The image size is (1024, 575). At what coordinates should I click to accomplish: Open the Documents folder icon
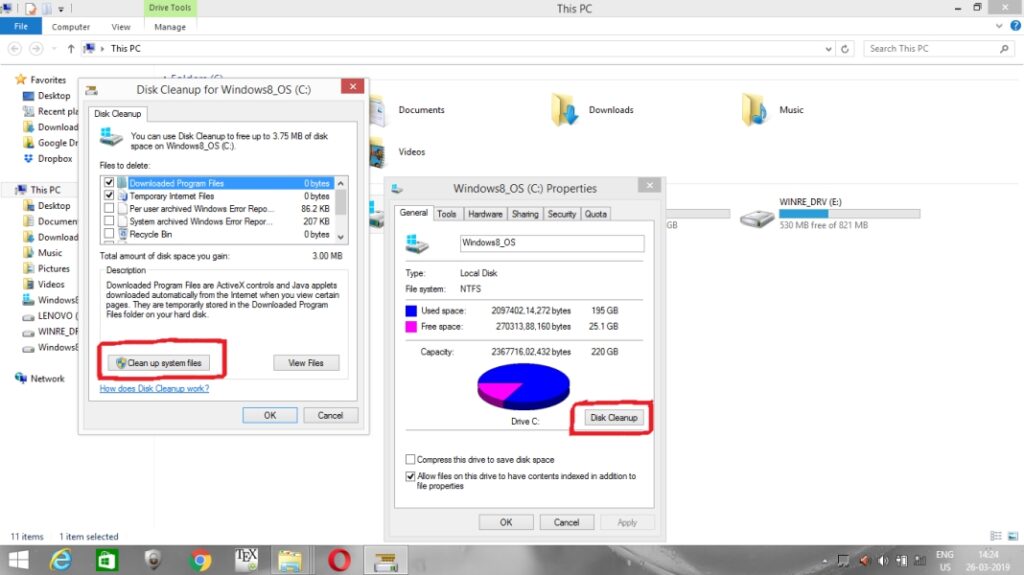(x=378, y=110)
